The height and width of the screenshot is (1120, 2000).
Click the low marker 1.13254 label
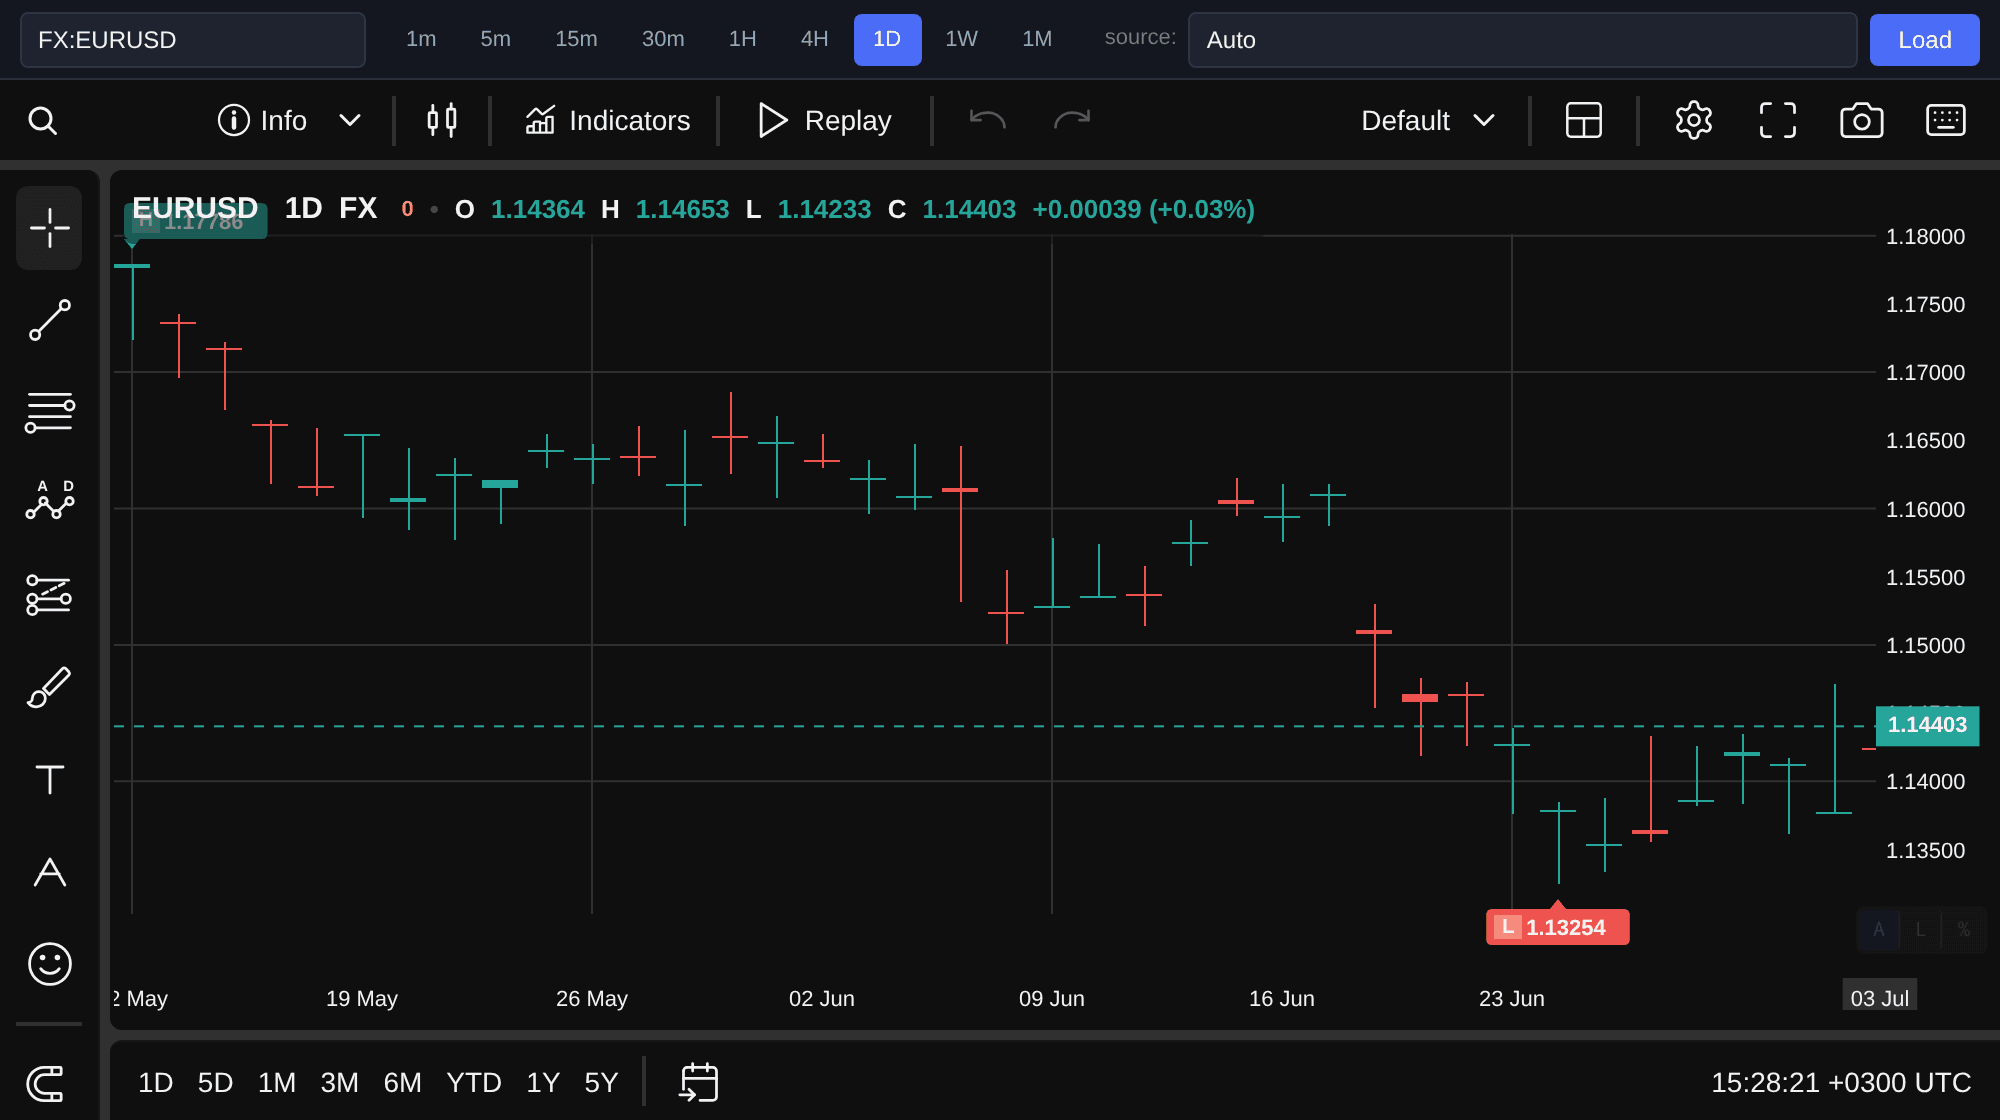pos(1557,927)
